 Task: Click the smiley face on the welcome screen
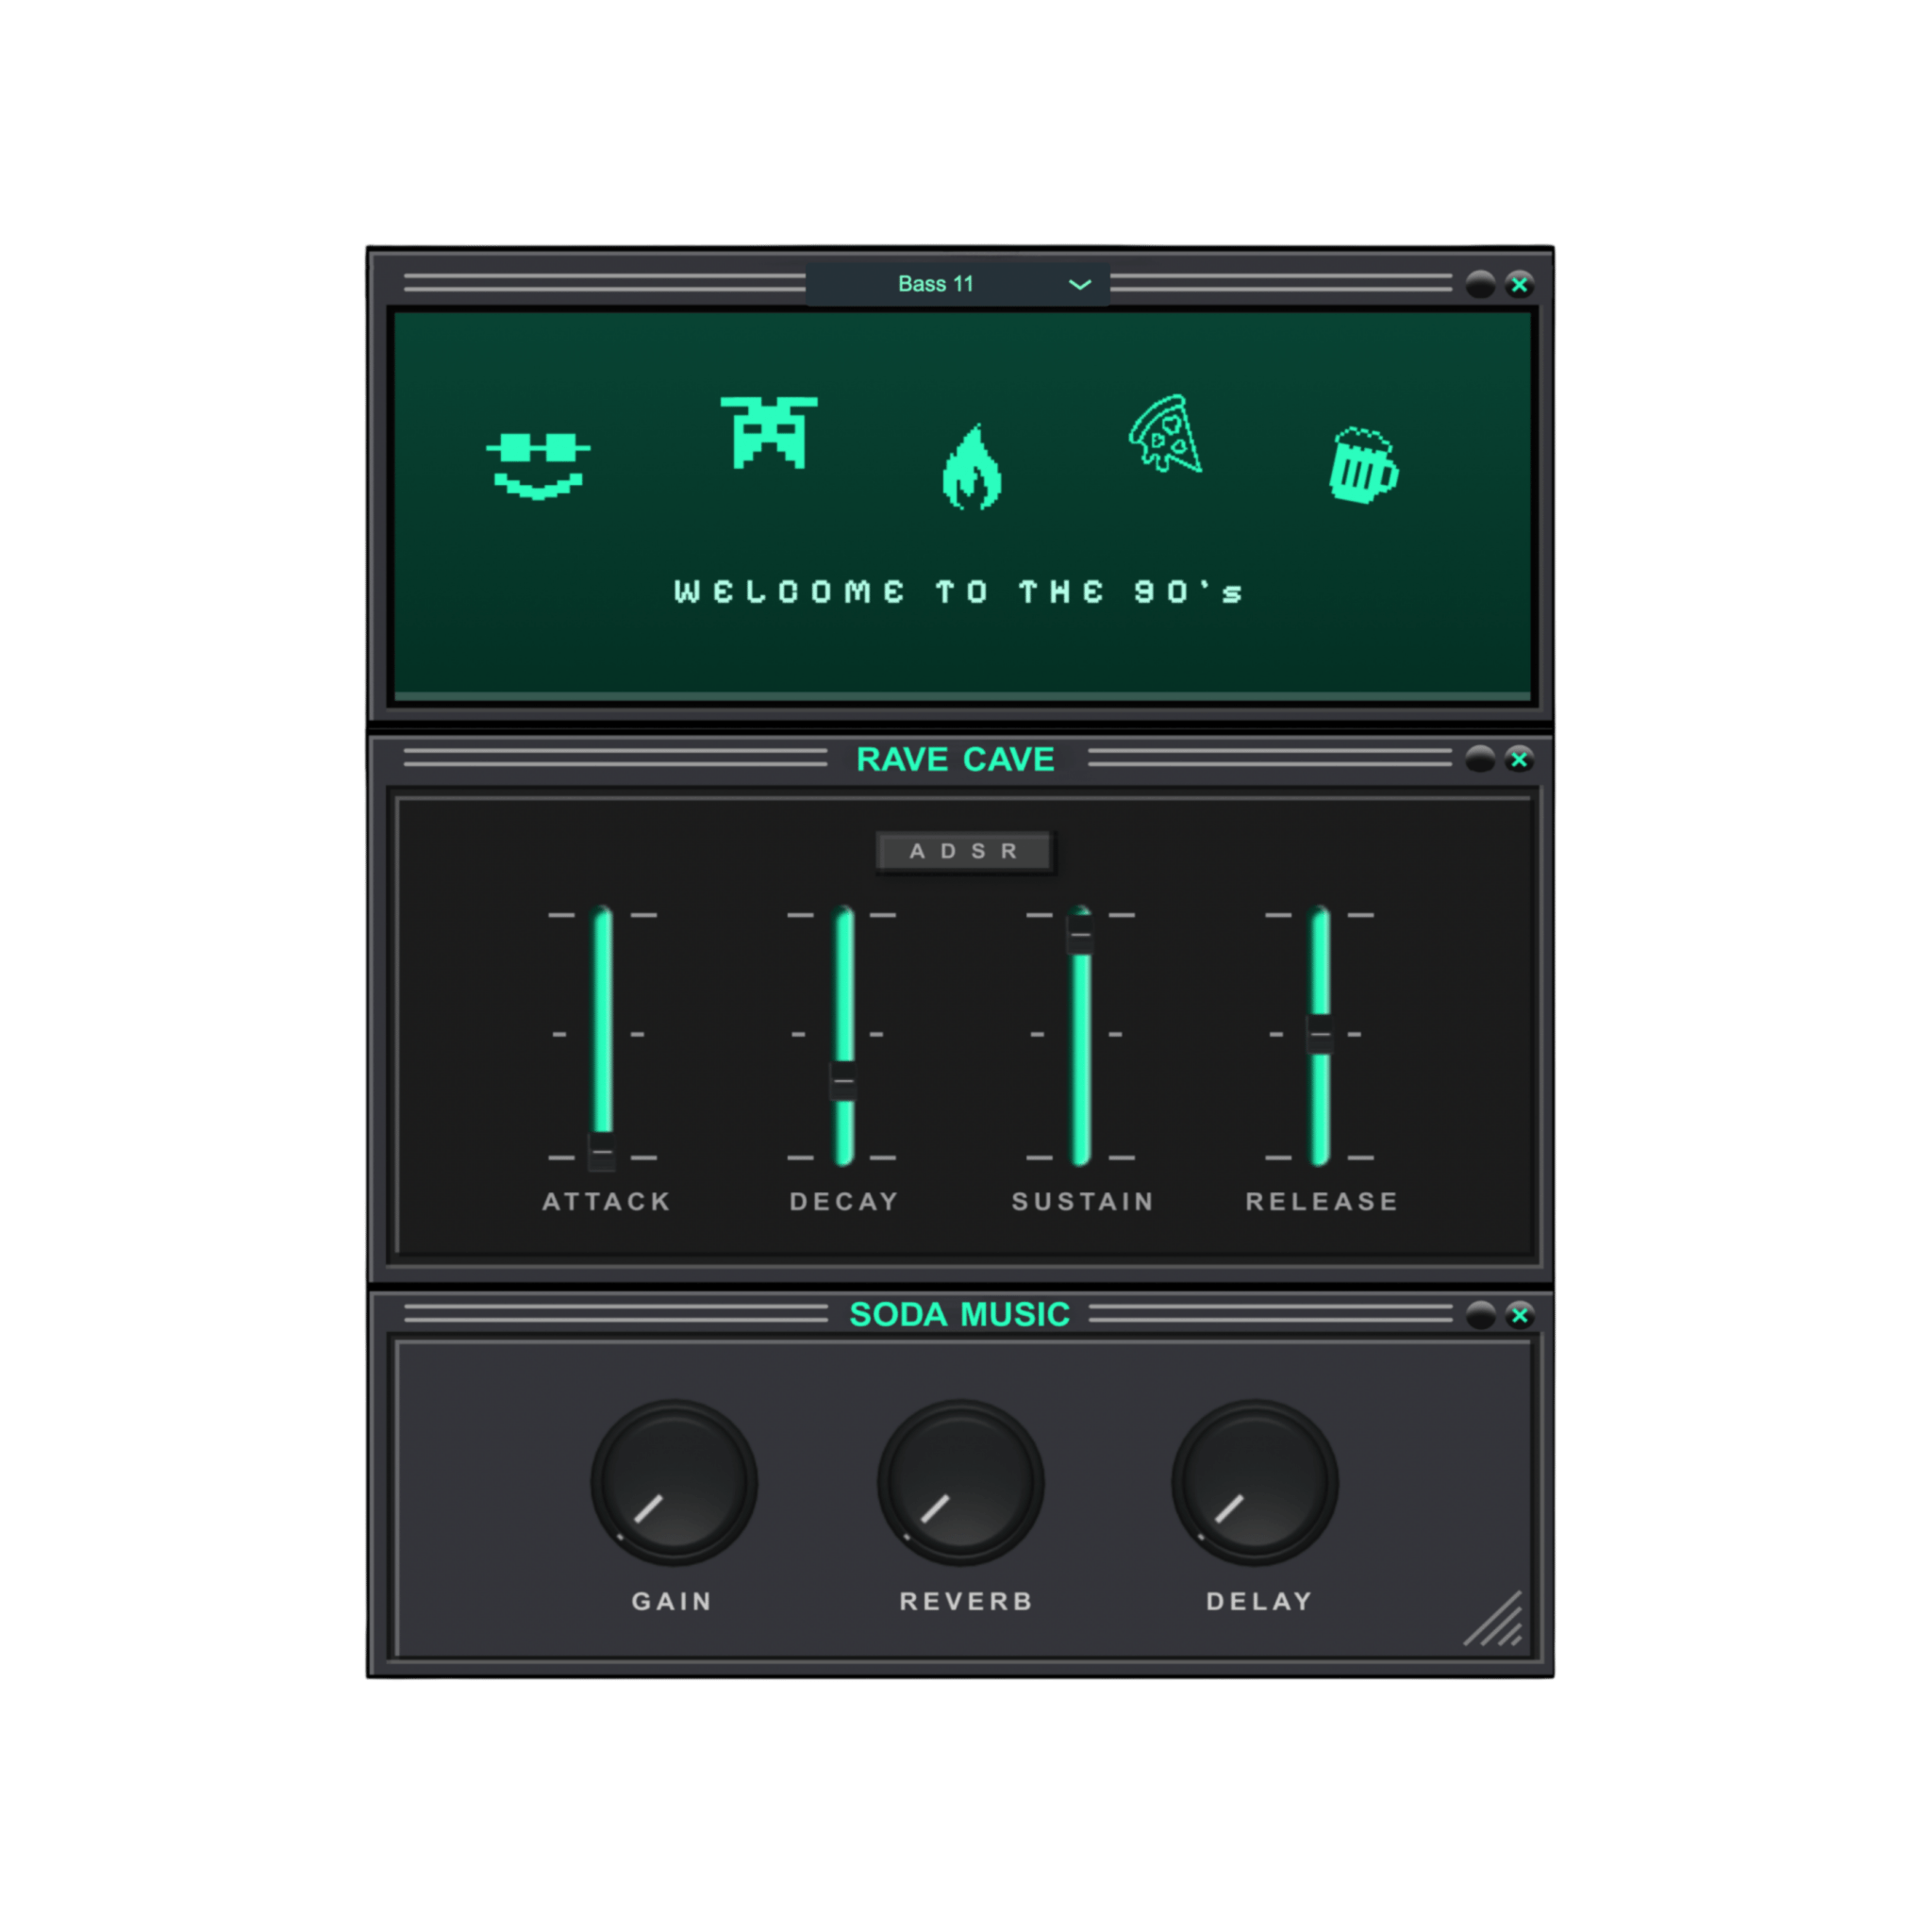tap(537, 466)
